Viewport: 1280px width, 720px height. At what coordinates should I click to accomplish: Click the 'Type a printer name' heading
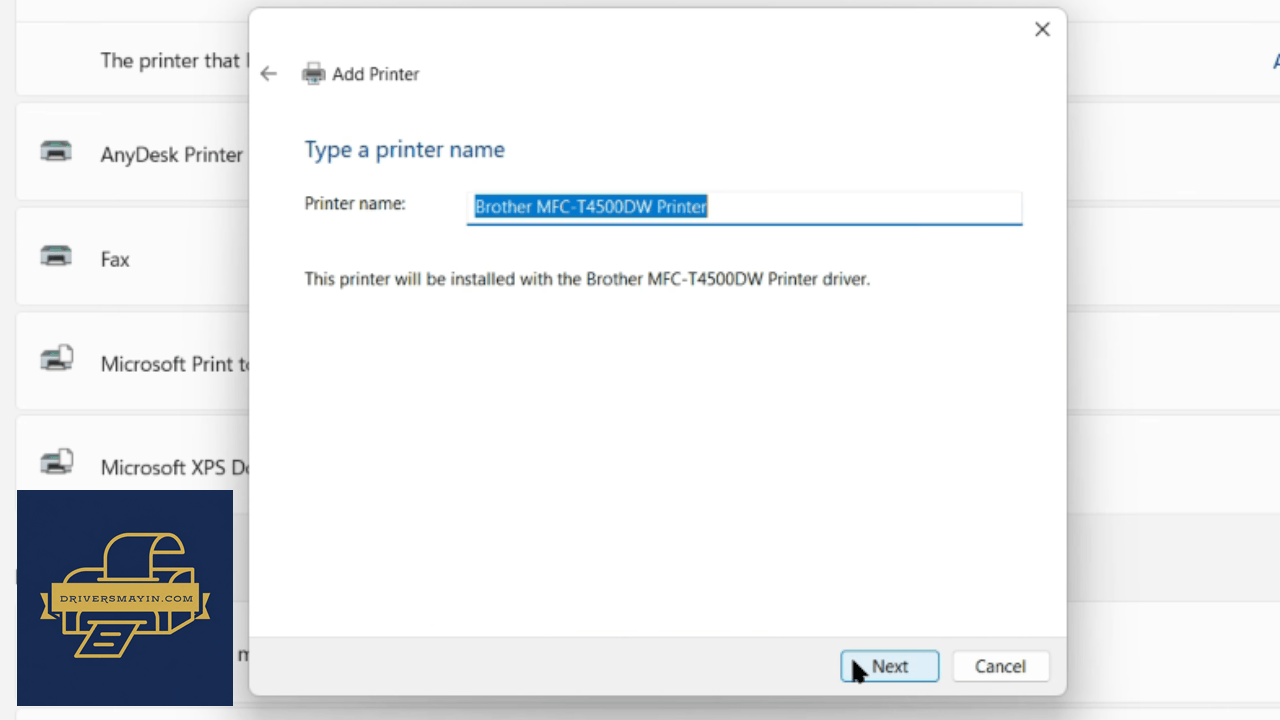click(404, 150)
